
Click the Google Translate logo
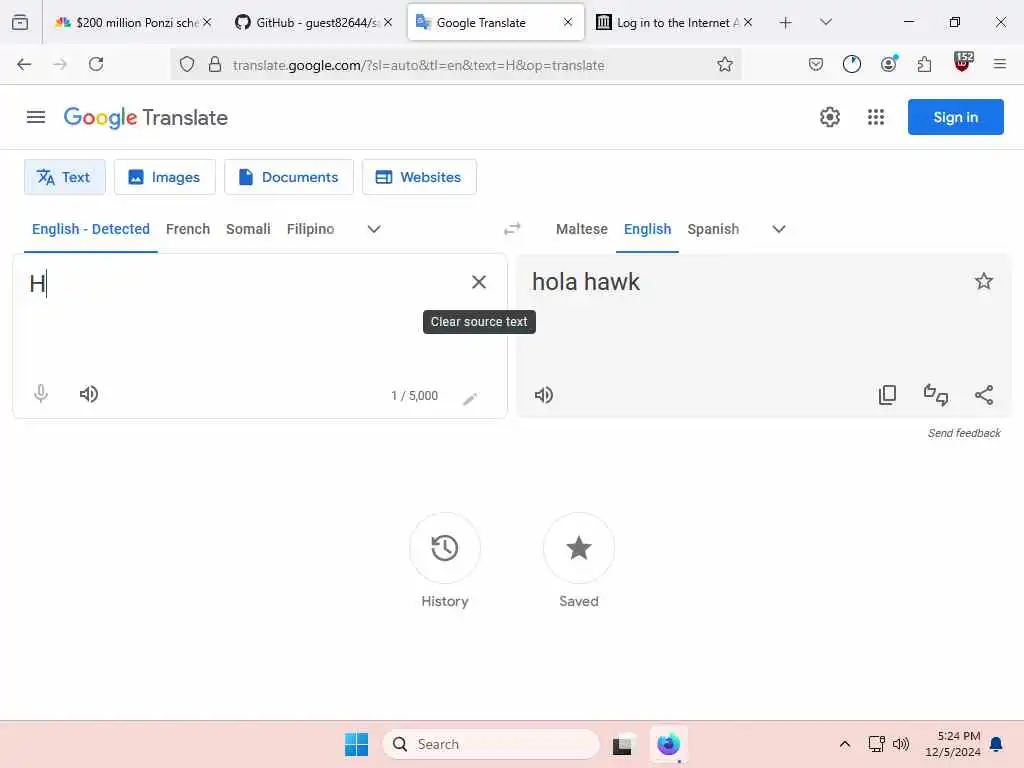(146, 118)
